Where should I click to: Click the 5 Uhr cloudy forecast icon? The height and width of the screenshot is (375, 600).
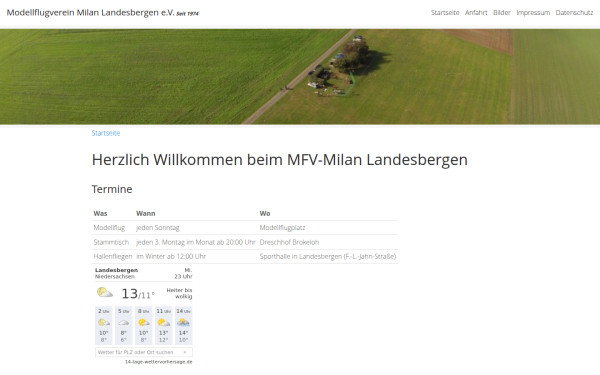pyautogui.click(x=124, y=323)
